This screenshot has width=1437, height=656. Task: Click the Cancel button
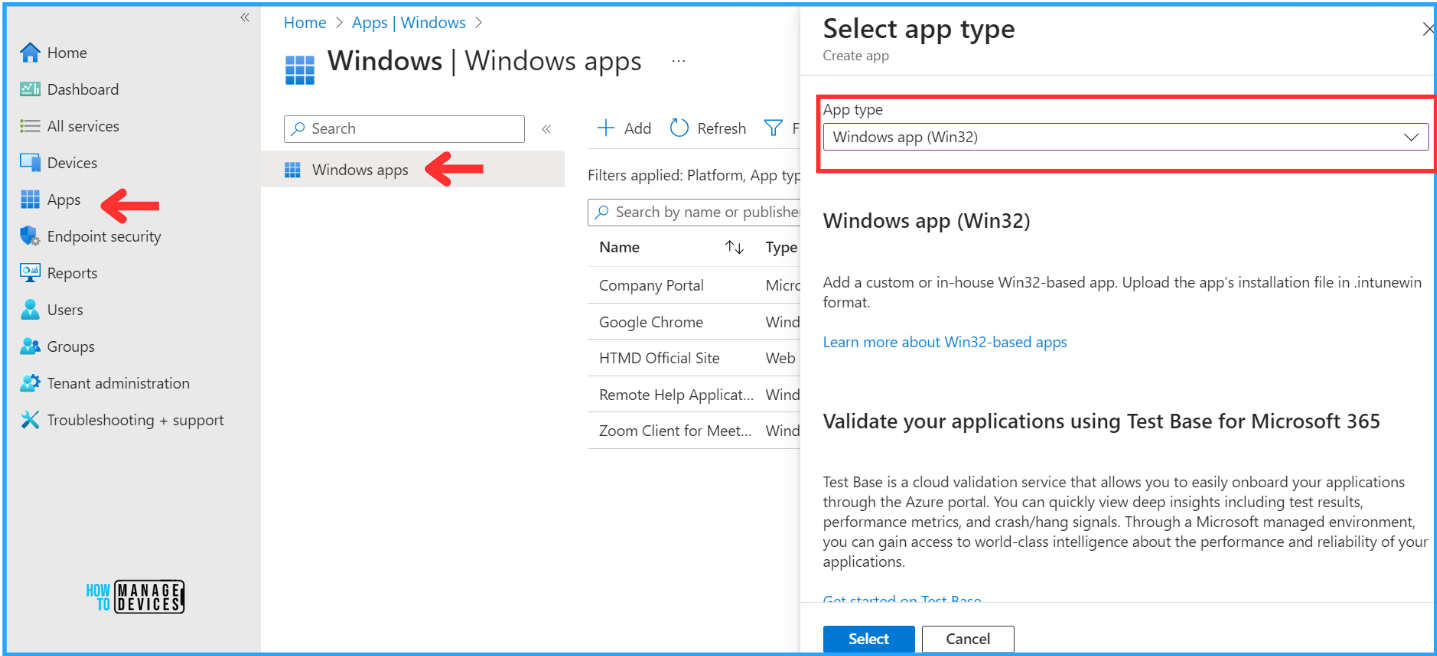(x=968, y=639)
